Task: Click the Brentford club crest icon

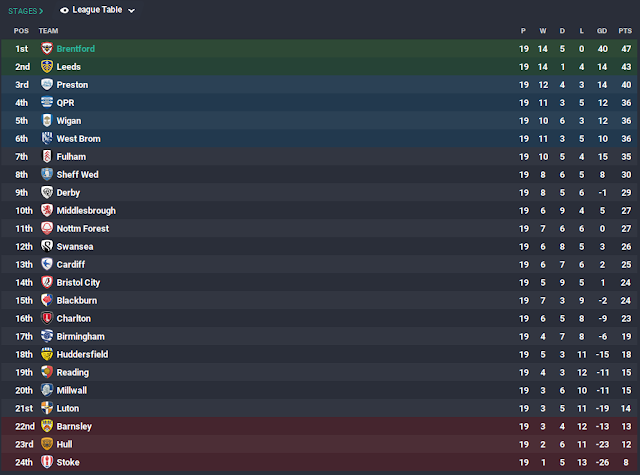Action: coord(47,49)
